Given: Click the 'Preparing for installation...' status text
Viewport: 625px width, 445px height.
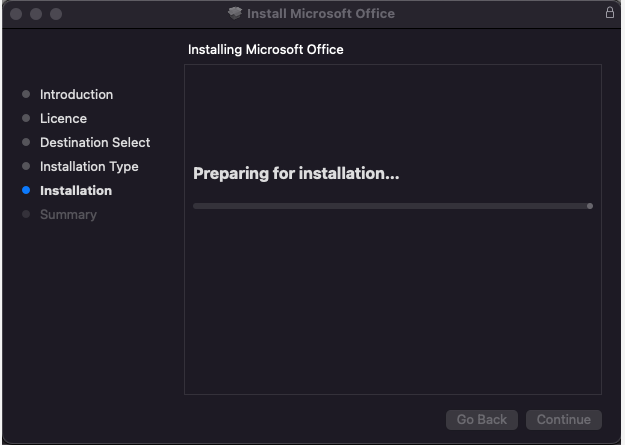Looking at the screenshot, I should (296, 173).
